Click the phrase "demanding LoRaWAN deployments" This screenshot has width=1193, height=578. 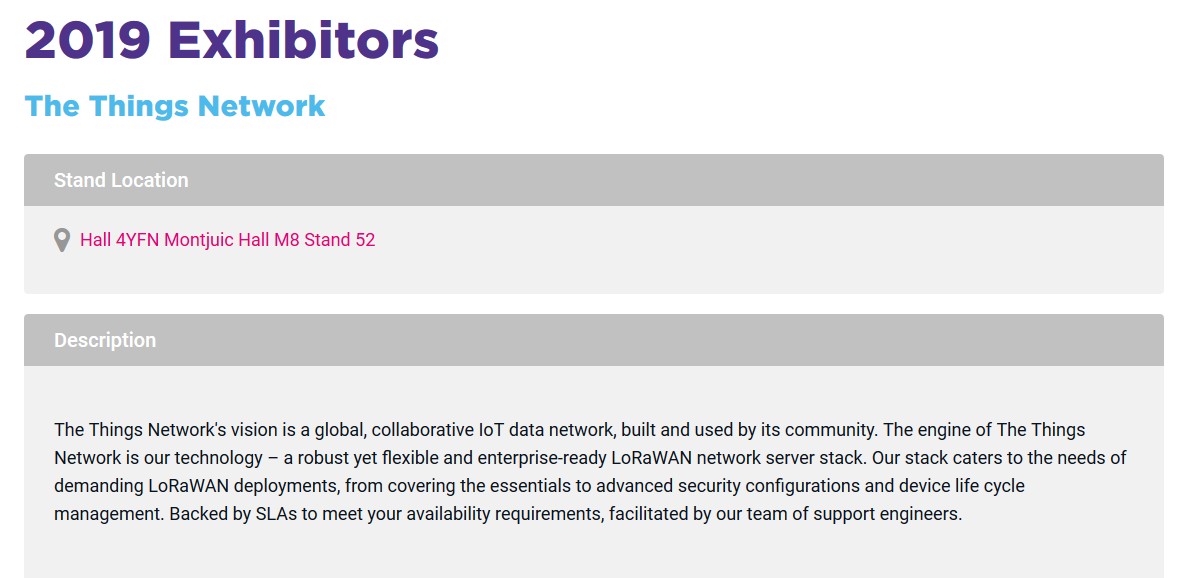click(x=176, y=486)
